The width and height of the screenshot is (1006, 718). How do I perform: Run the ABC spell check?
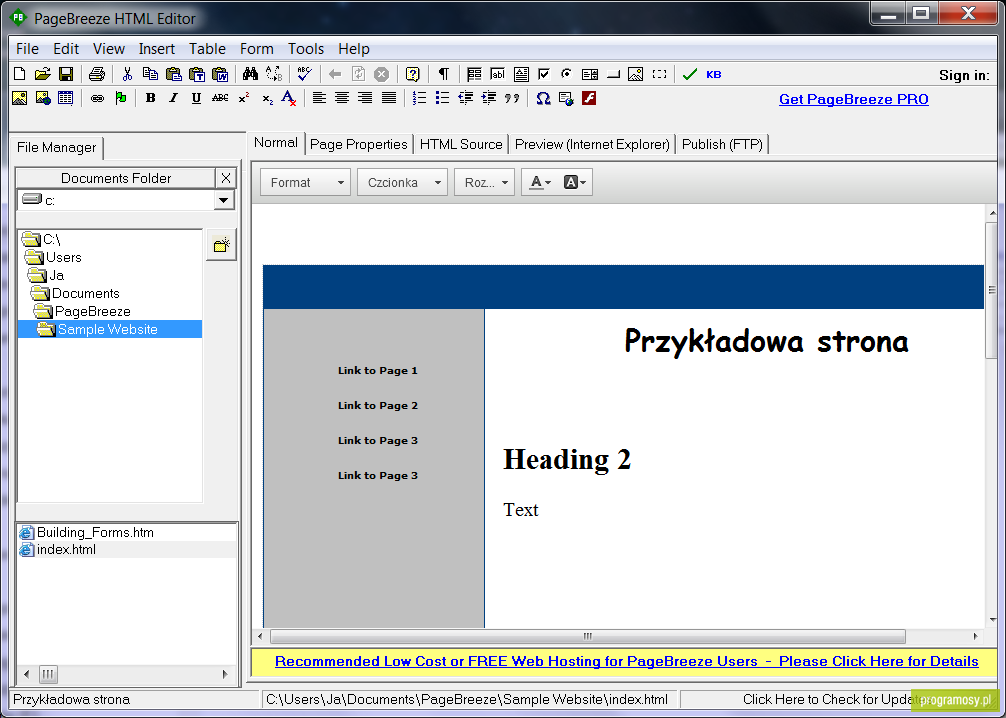click(304, 74)
